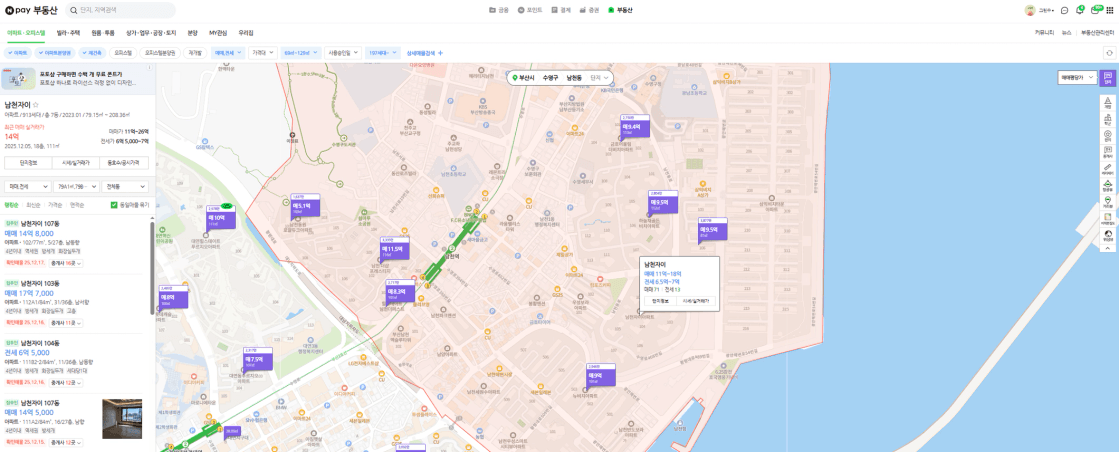The image size is (1119, 452).
Task: Click the notification bell icon
Action: 1080,10
